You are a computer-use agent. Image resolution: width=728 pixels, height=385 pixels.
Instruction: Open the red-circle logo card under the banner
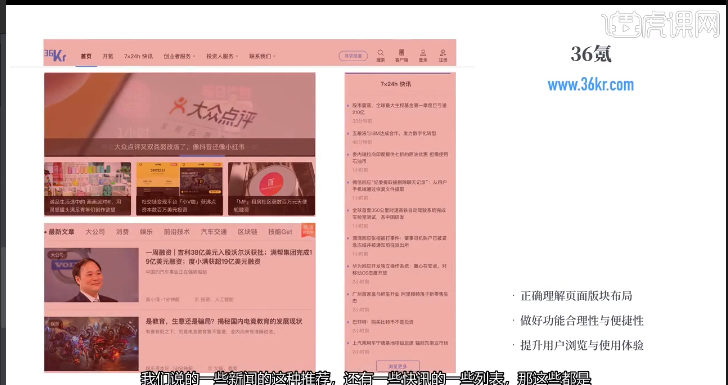click(x=271, y=189)
